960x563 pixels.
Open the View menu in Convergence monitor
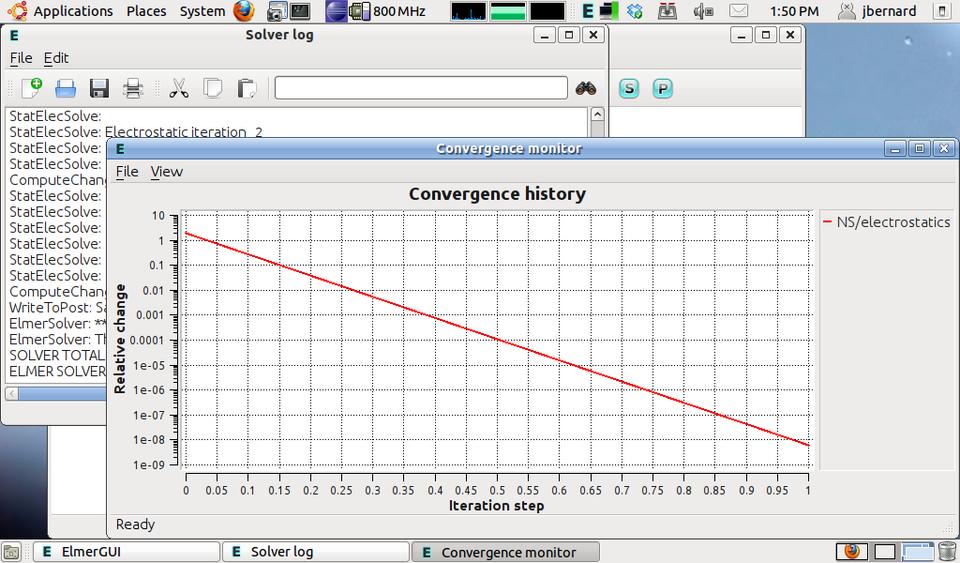click(166, 171)
